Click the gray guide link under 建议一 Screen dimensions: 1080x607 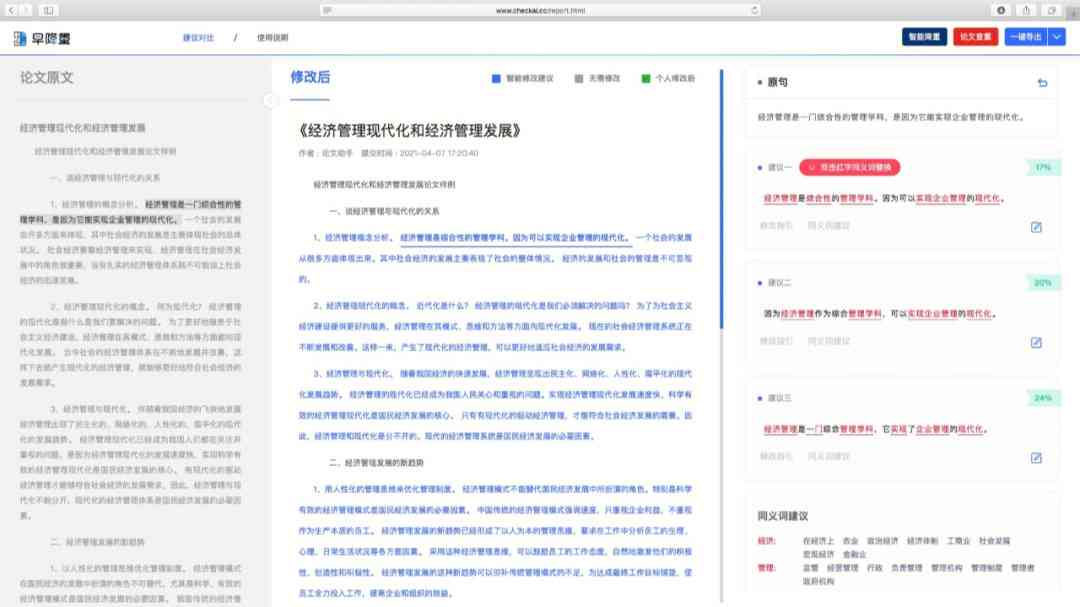776,225
